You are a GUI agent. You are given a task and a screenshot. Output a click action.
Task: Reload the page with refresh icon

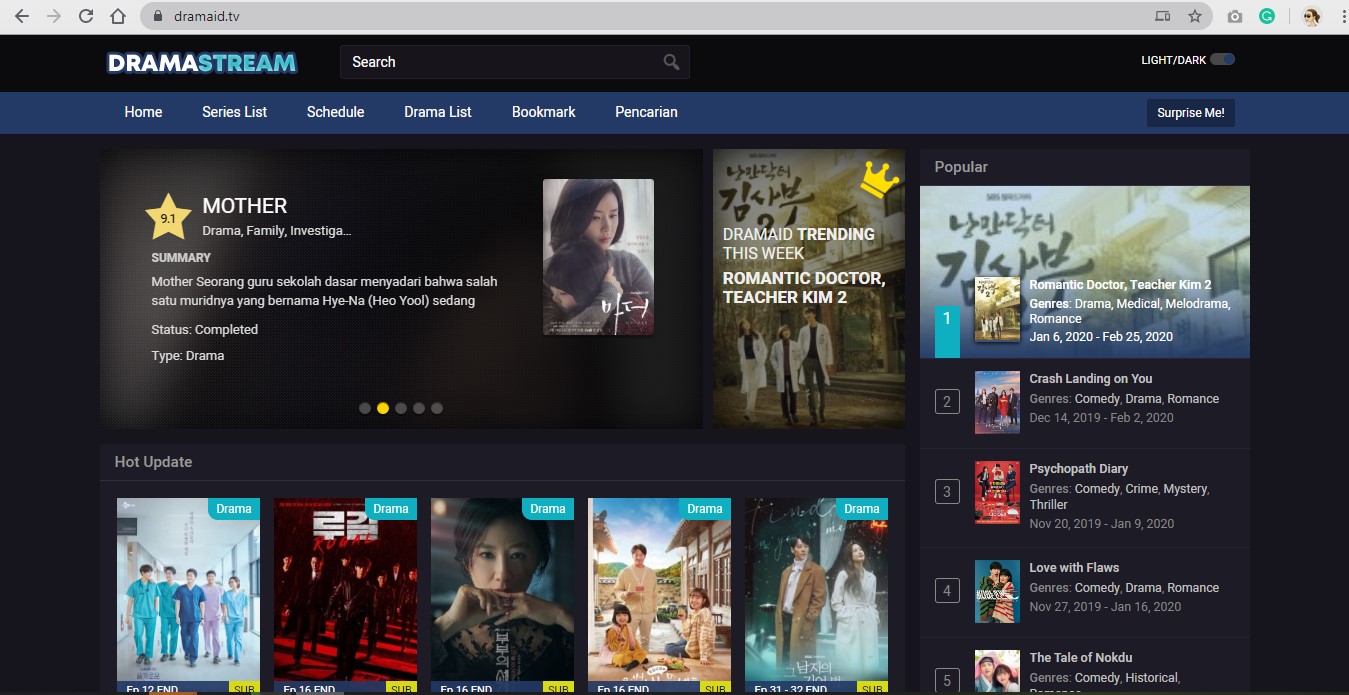click(x=86, y=16)
